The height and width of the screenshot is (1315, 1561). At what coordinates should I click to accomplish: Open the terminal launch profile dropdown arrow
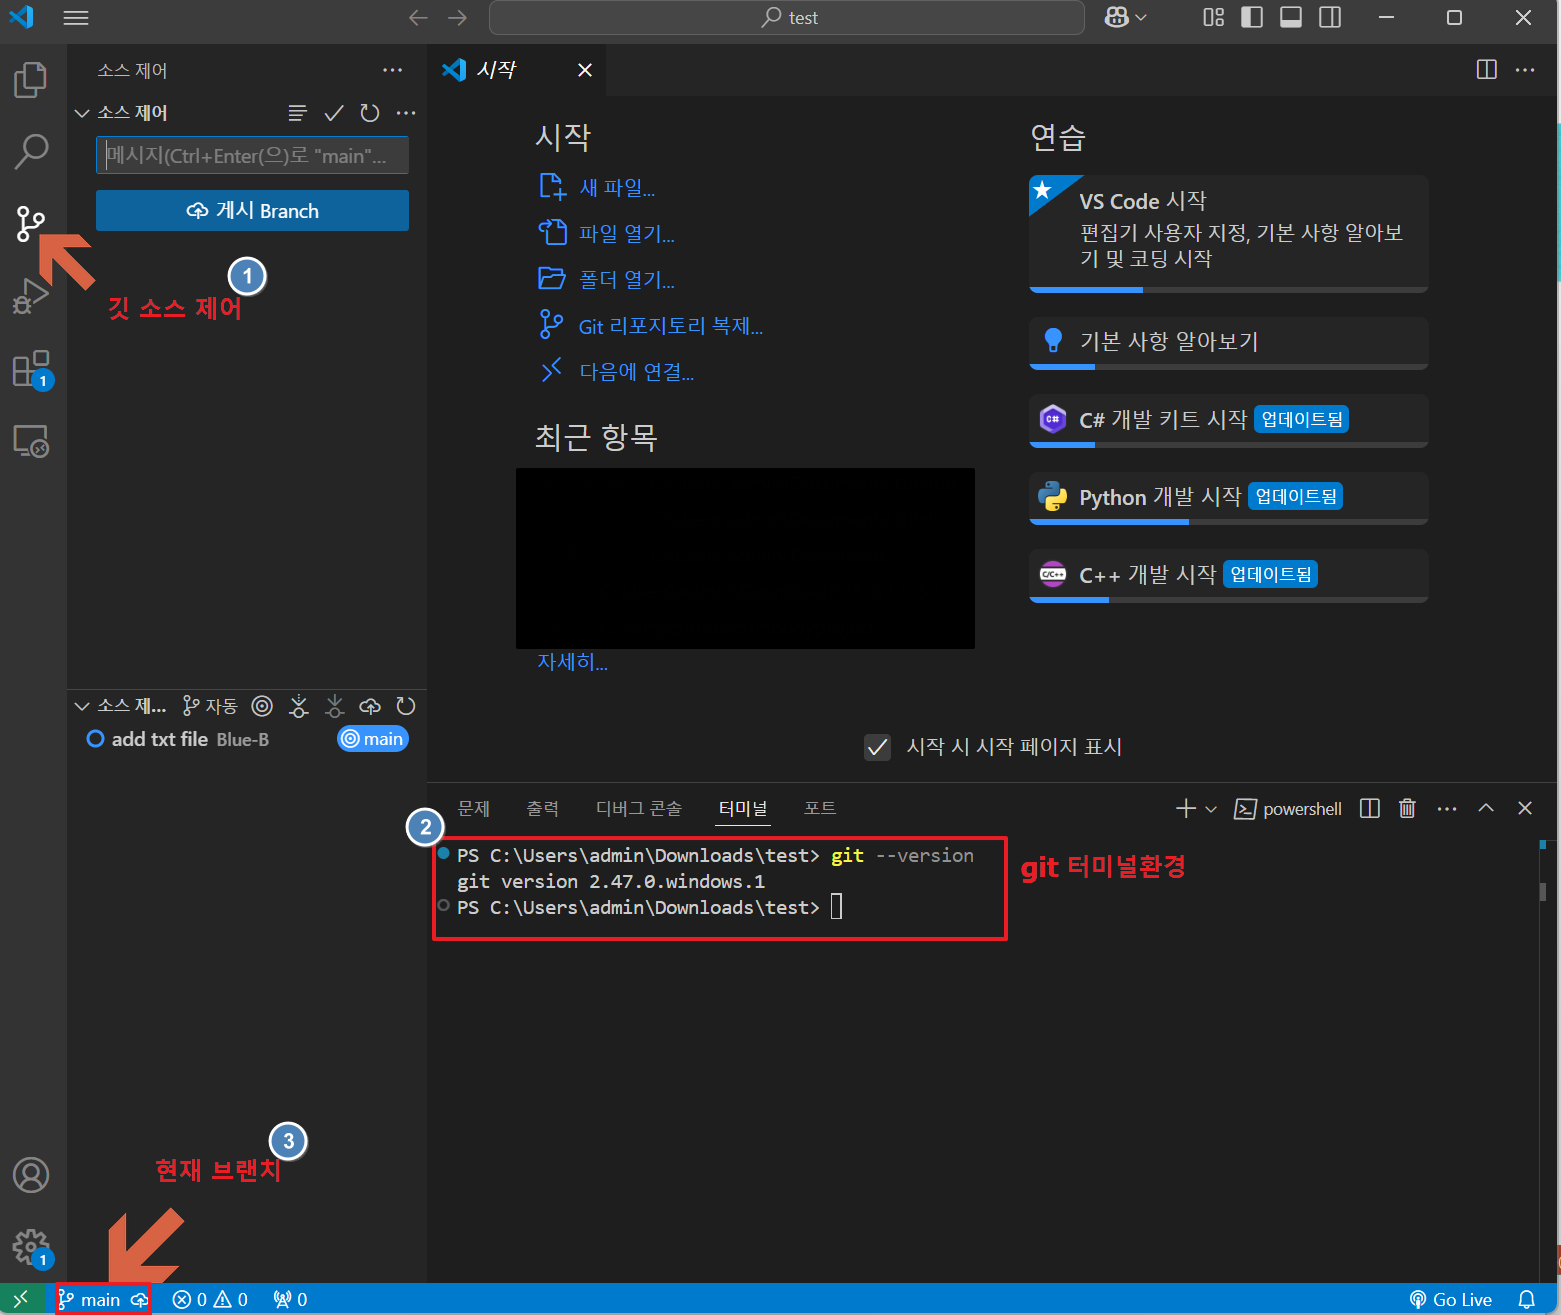1211,809
